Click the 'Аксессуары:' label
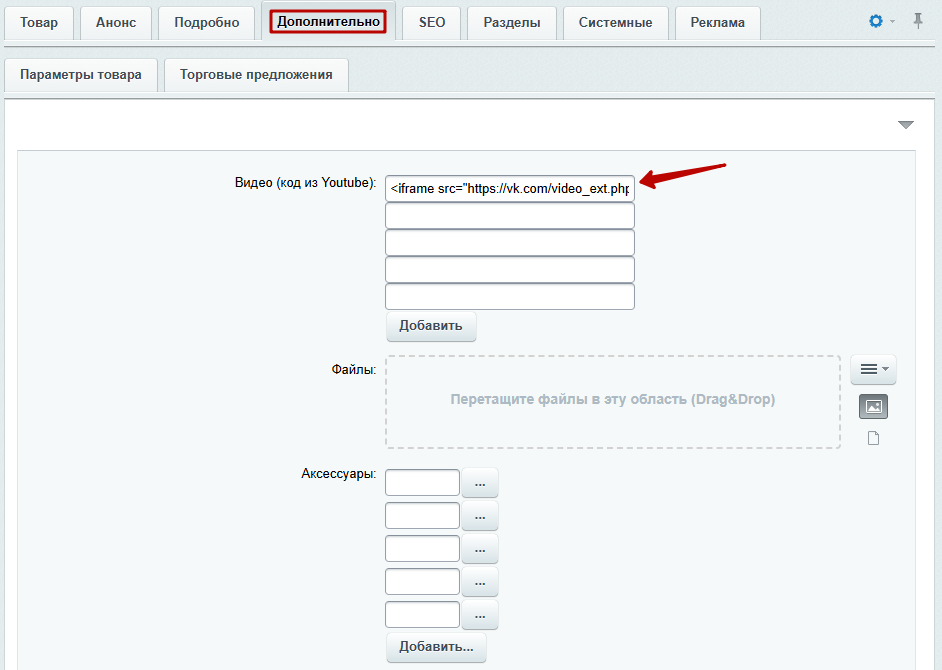Screen dimensions: 942x670 tap(339, 474)
